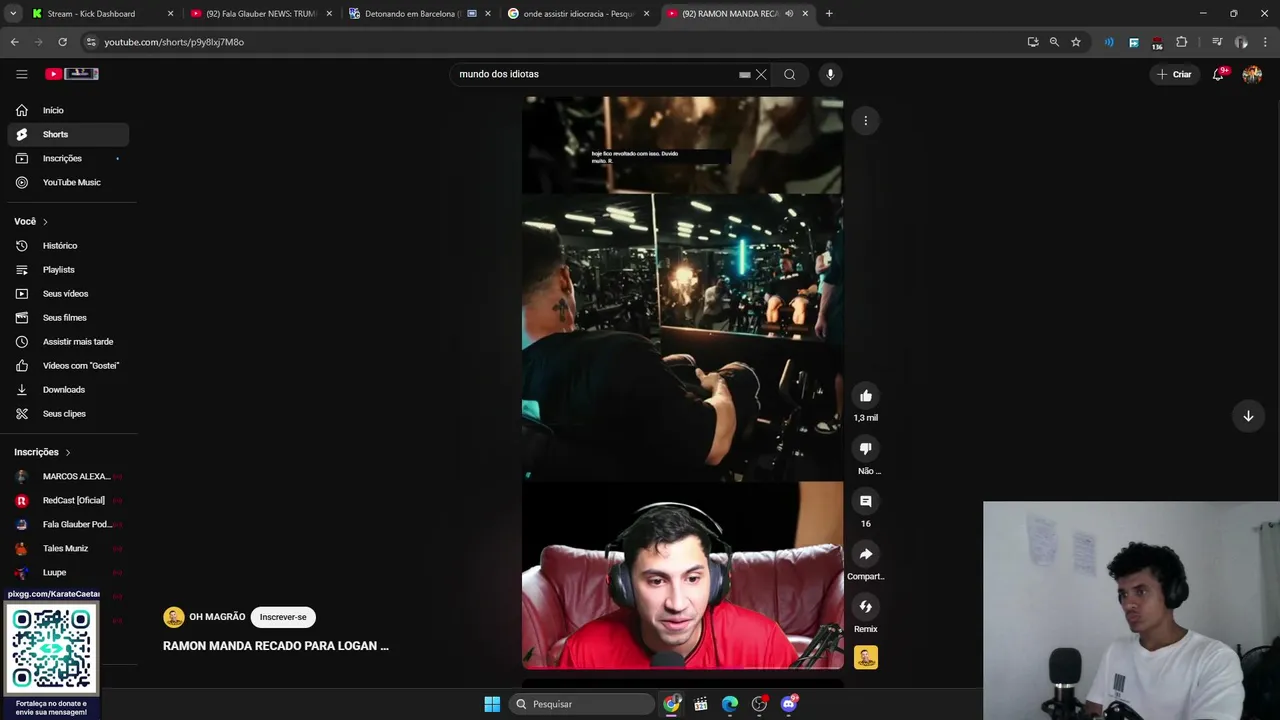Viewport: 1280px width, 720px height.
Task: Click the install app icon in address bar
Action: pos(1033,42)
